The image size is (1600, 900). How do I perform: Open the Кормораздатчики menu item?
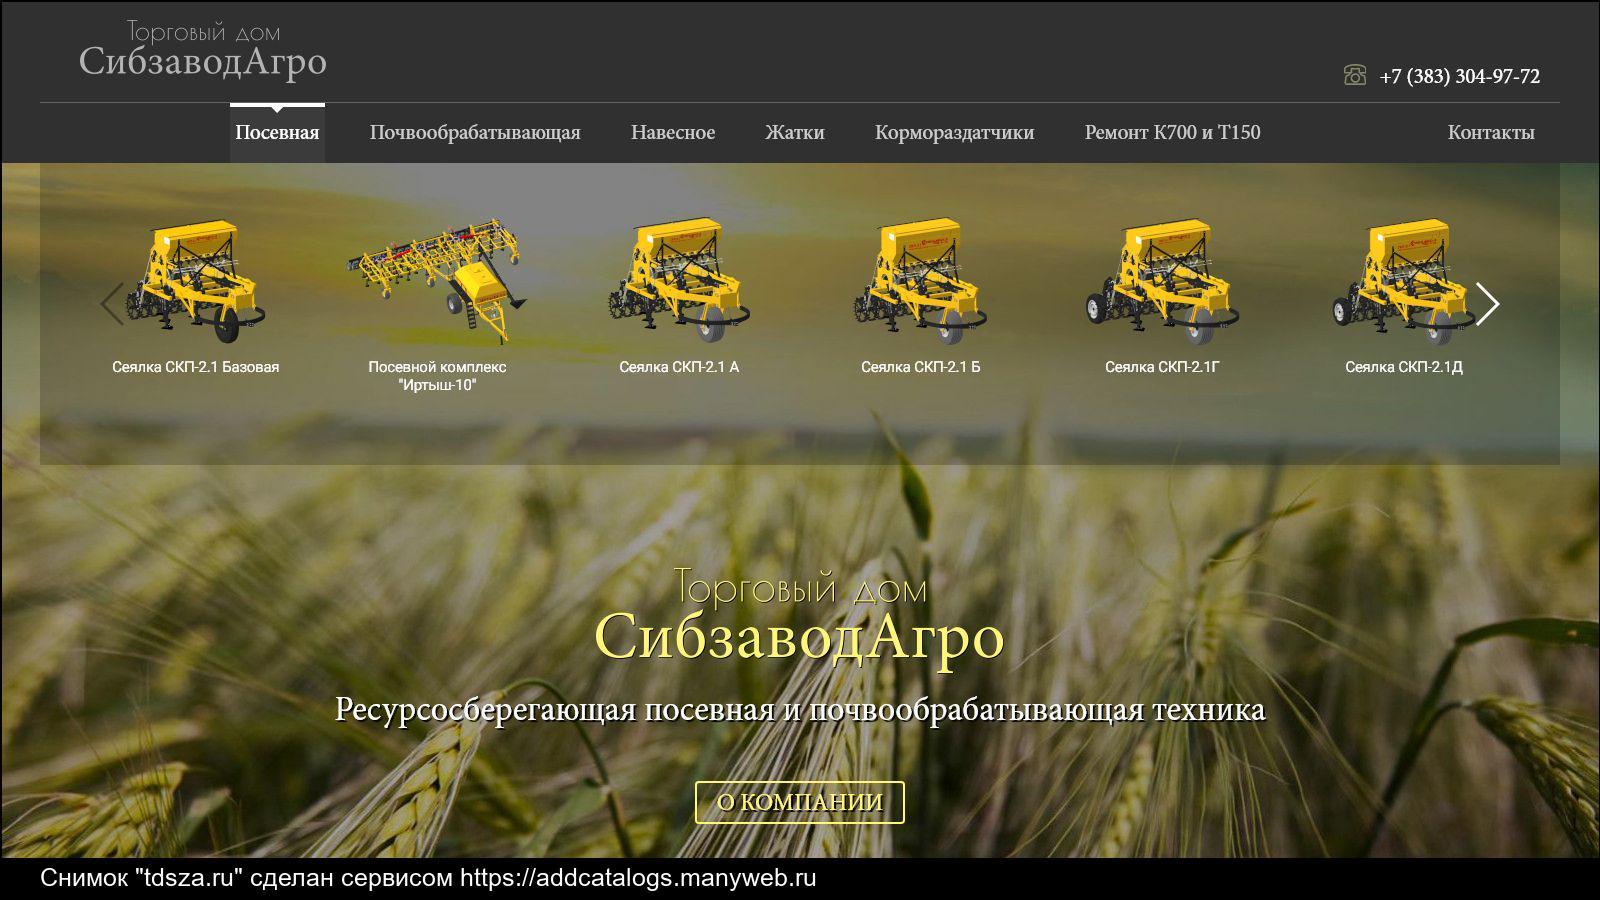954,133
